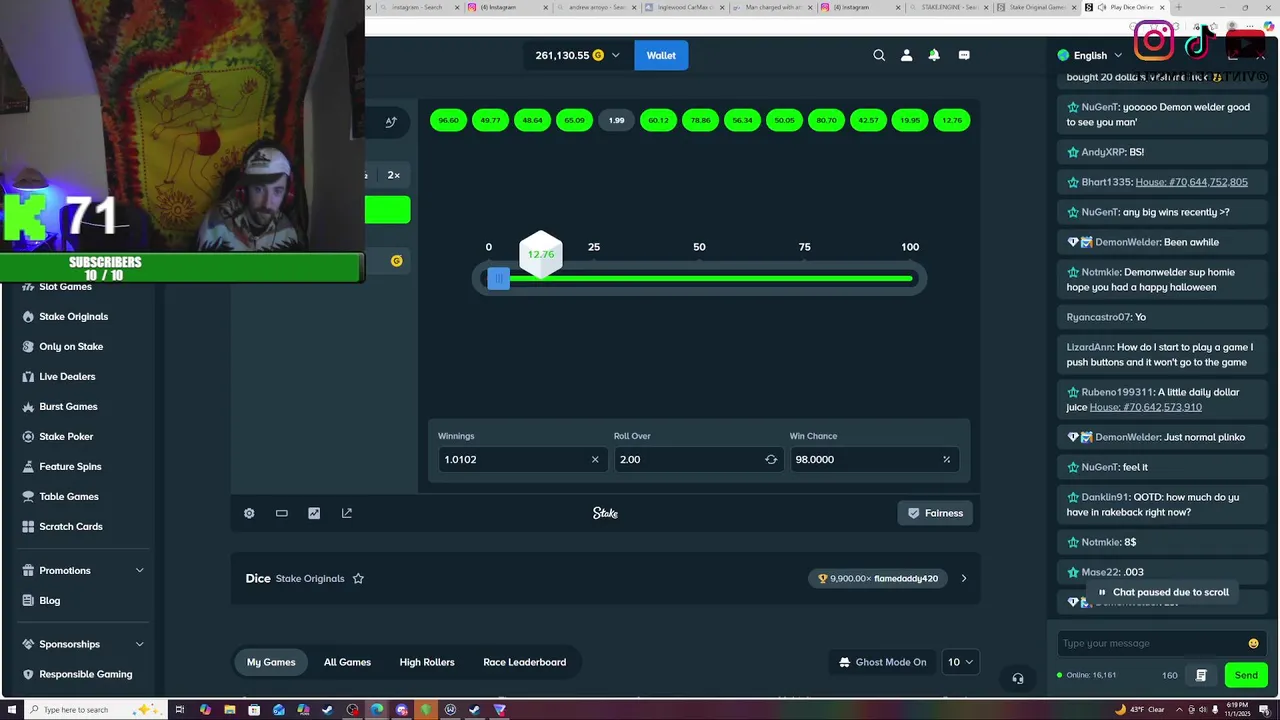1280x720 pixels.
Task: Open Task View on the taskbar
Action: (x=180, y=710)
